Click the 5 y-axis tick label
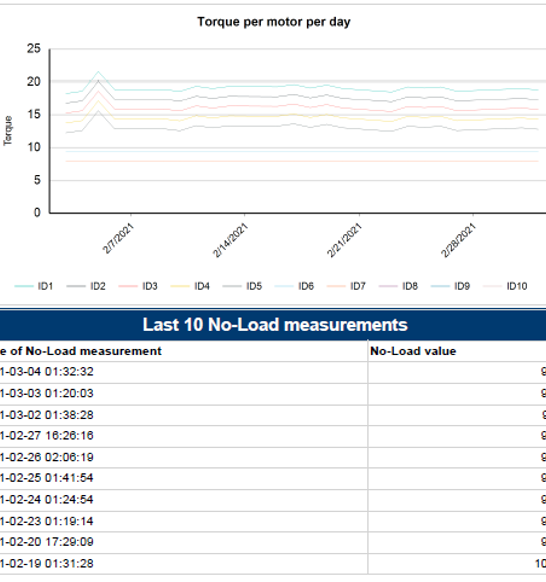Viewport: 546px width, 582px height. [37, 180]
